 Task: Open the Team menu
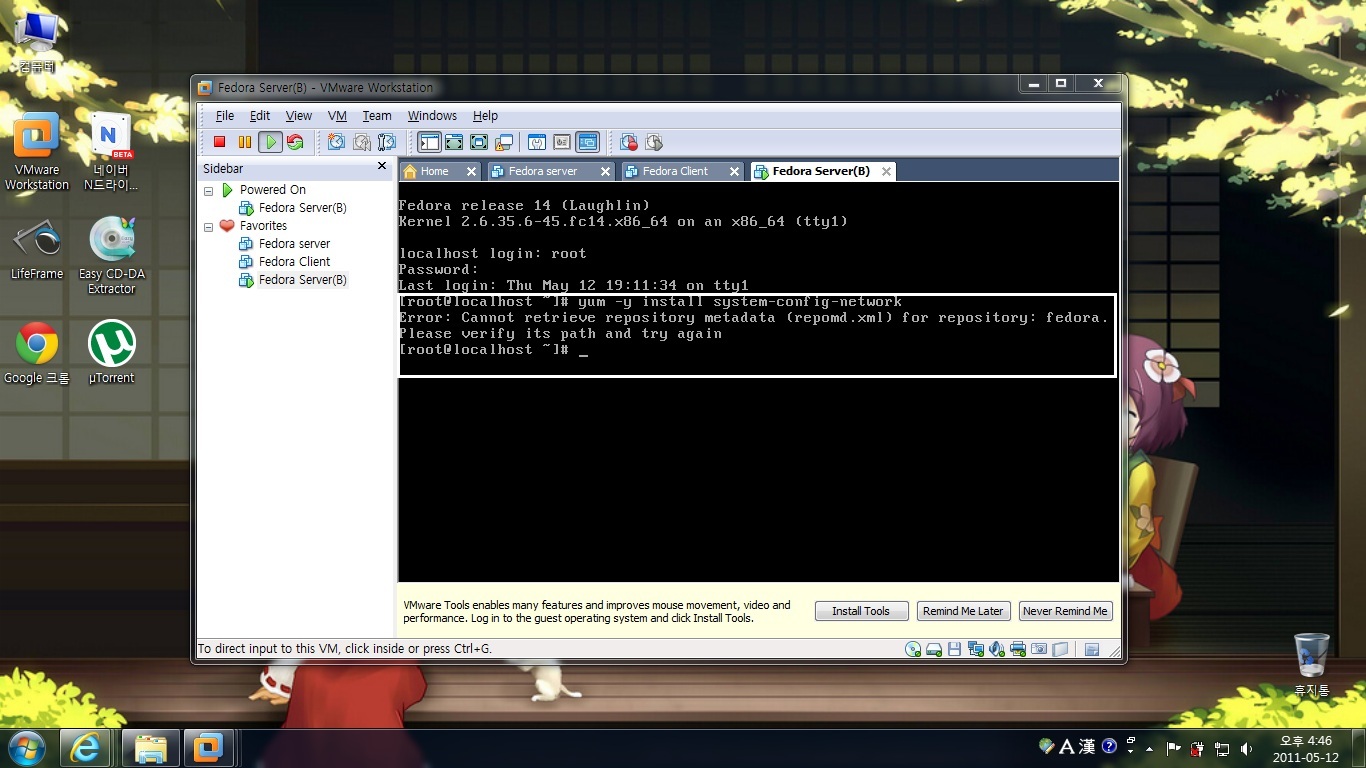[377, 116]
